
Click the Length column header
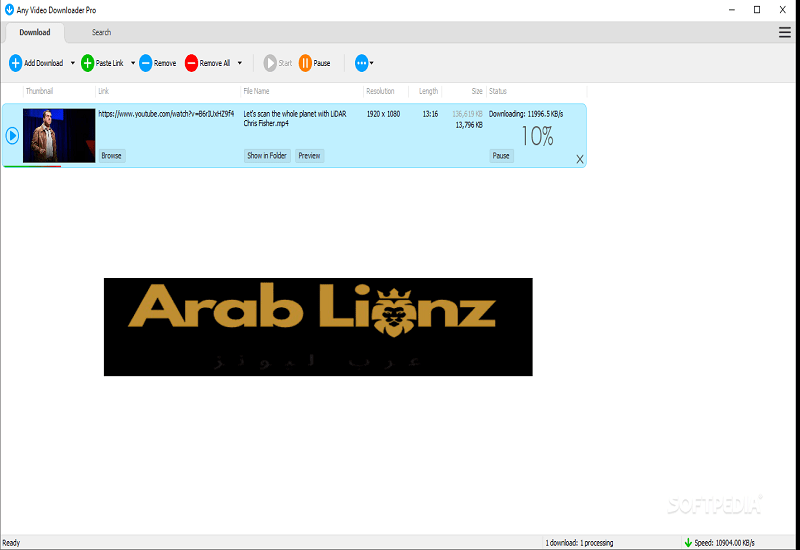click(x=428, y=91)
